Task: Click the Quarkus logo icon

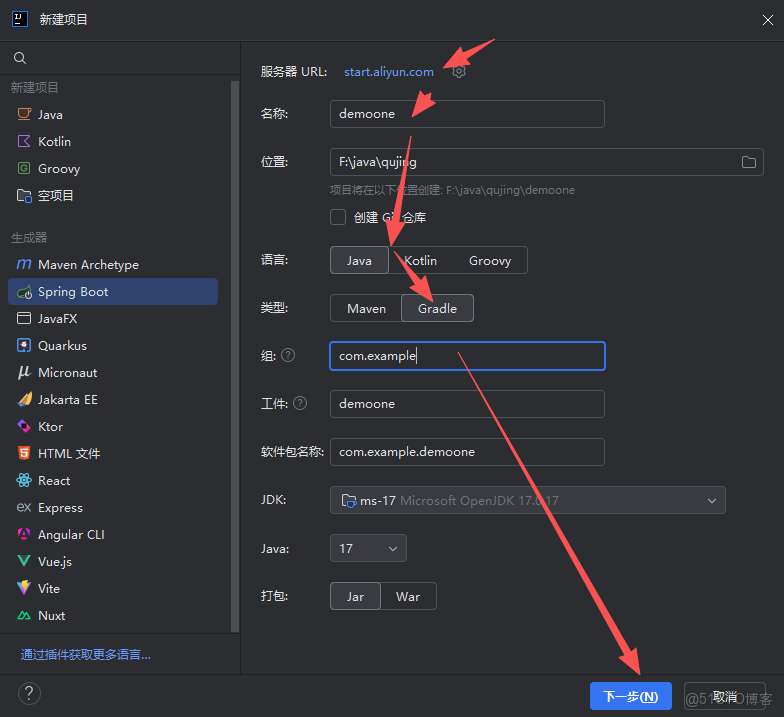Action: pyautogui.click(x=24, y=346)
